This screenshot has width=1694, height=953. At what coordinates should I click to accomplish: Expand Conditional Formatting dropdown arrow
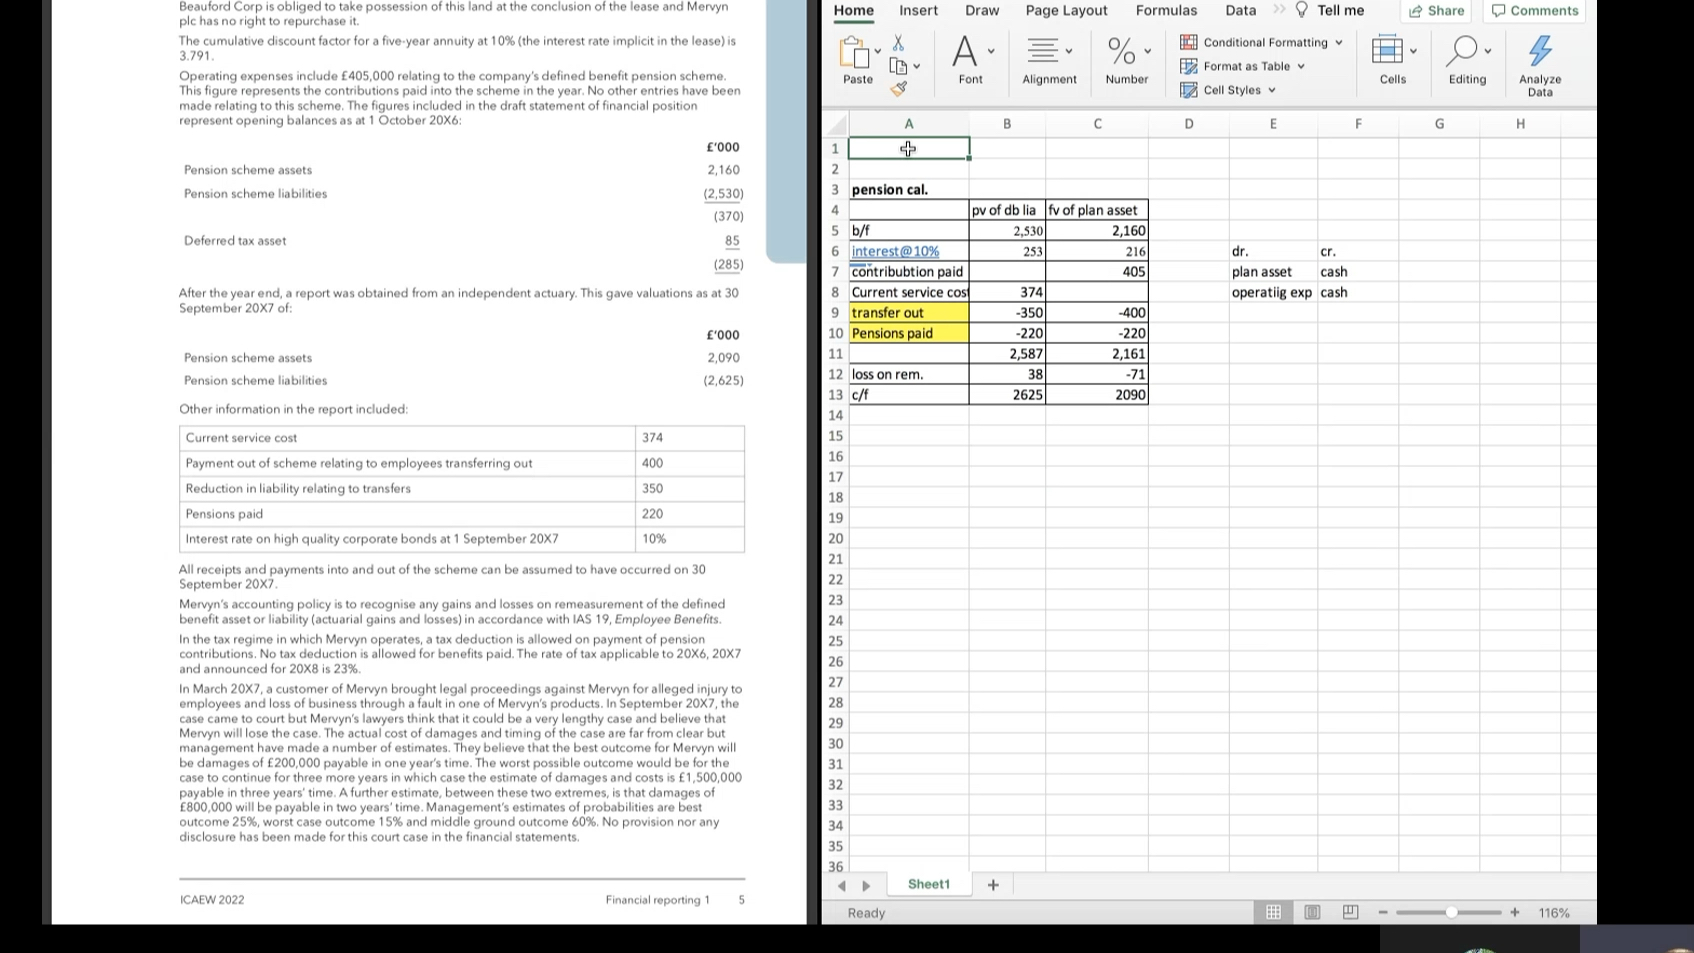pyautogui.click(x=1339, y=43)
